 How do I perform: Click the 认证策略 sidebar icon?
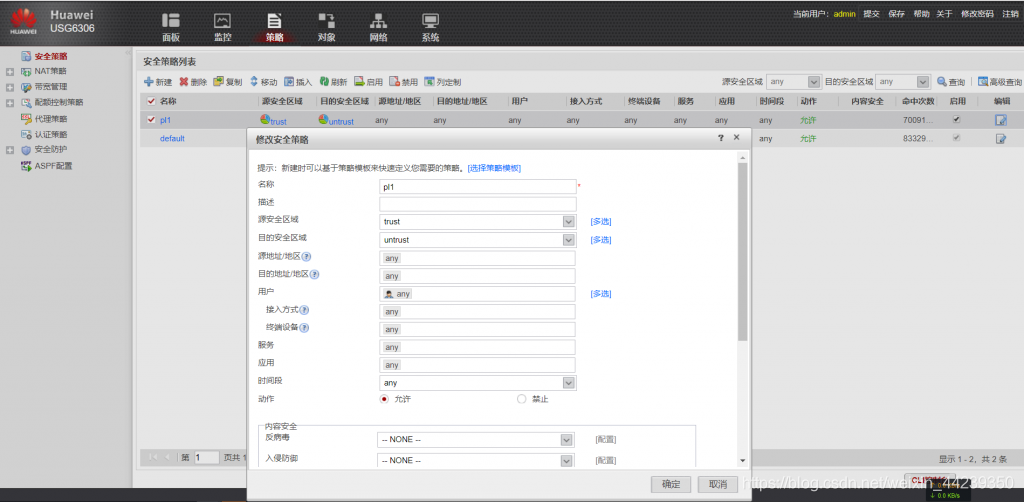(x=27, y=134)
